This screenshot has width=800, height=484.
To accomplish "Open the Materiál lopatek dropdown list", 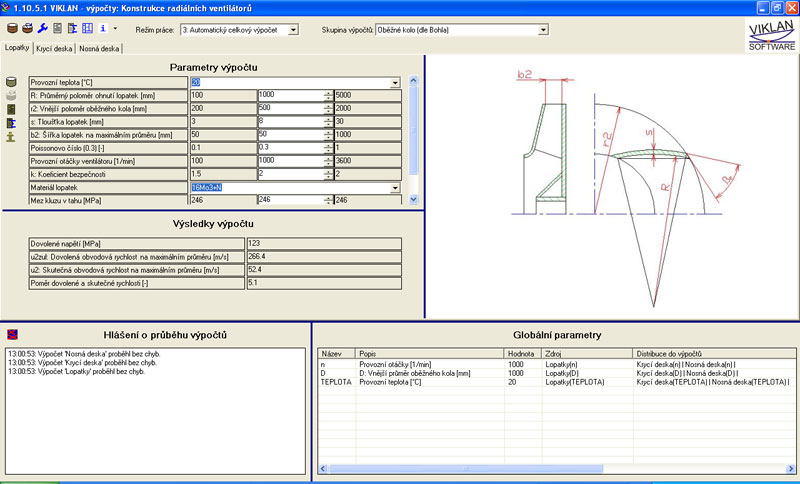I will click(395, 187).
